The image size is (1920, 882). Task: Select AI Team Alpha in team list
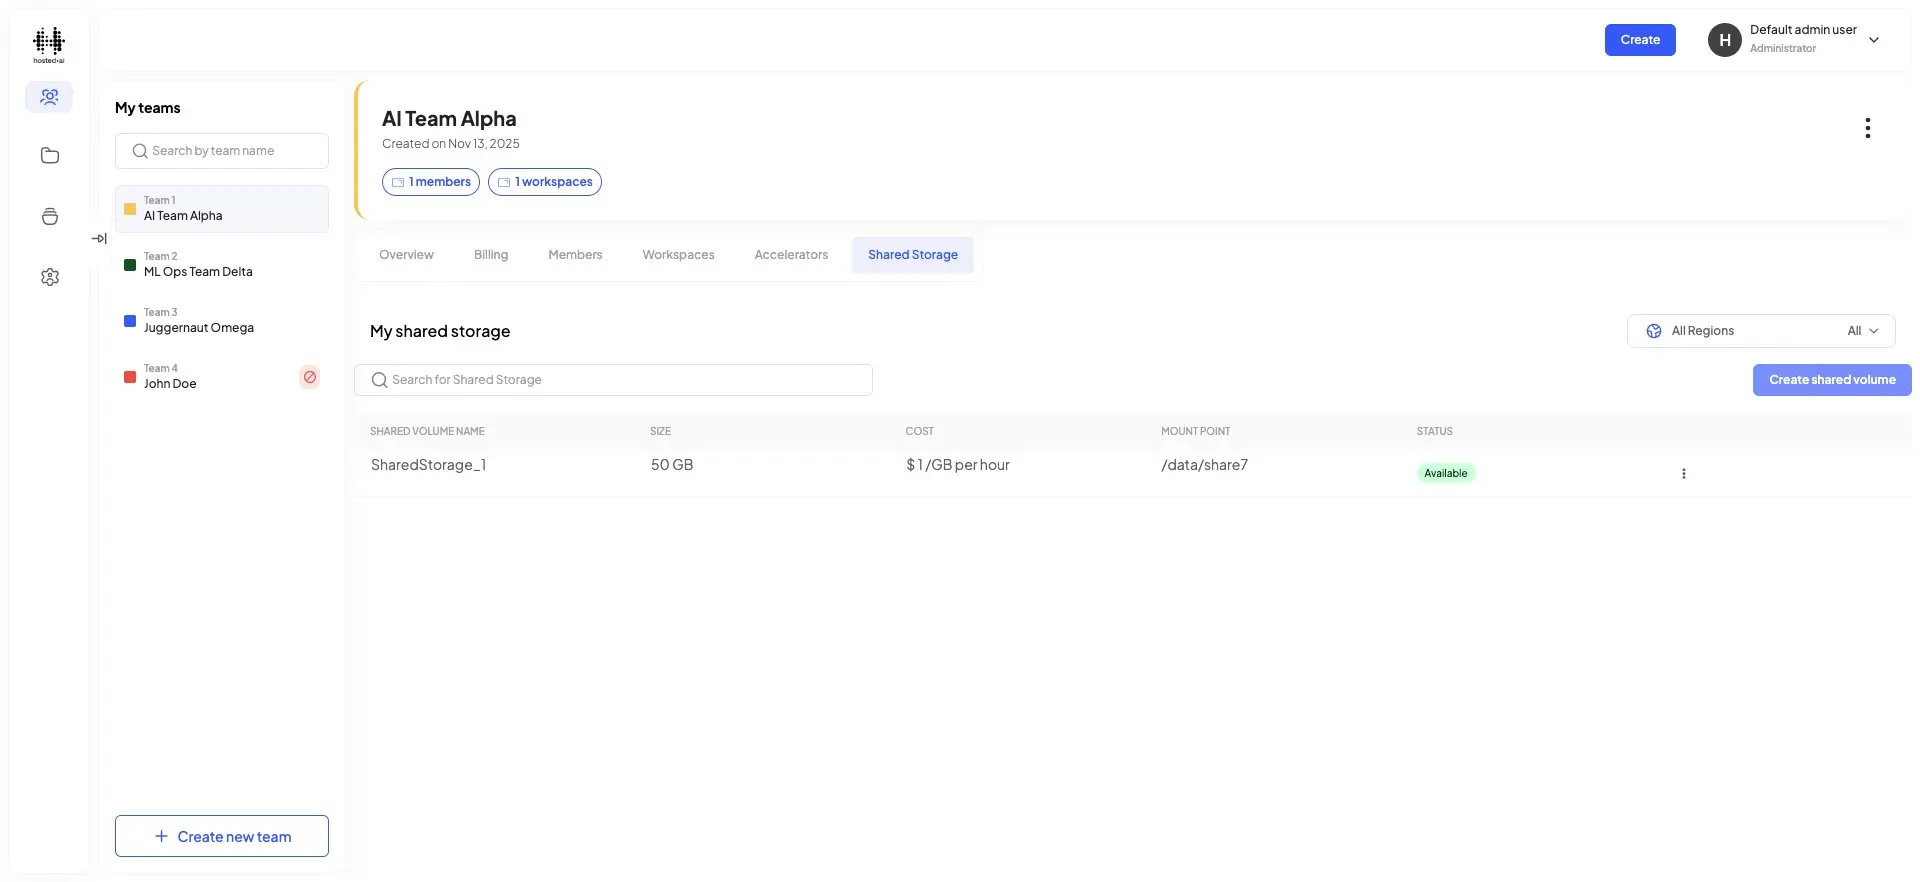click(x=222, y=209)
